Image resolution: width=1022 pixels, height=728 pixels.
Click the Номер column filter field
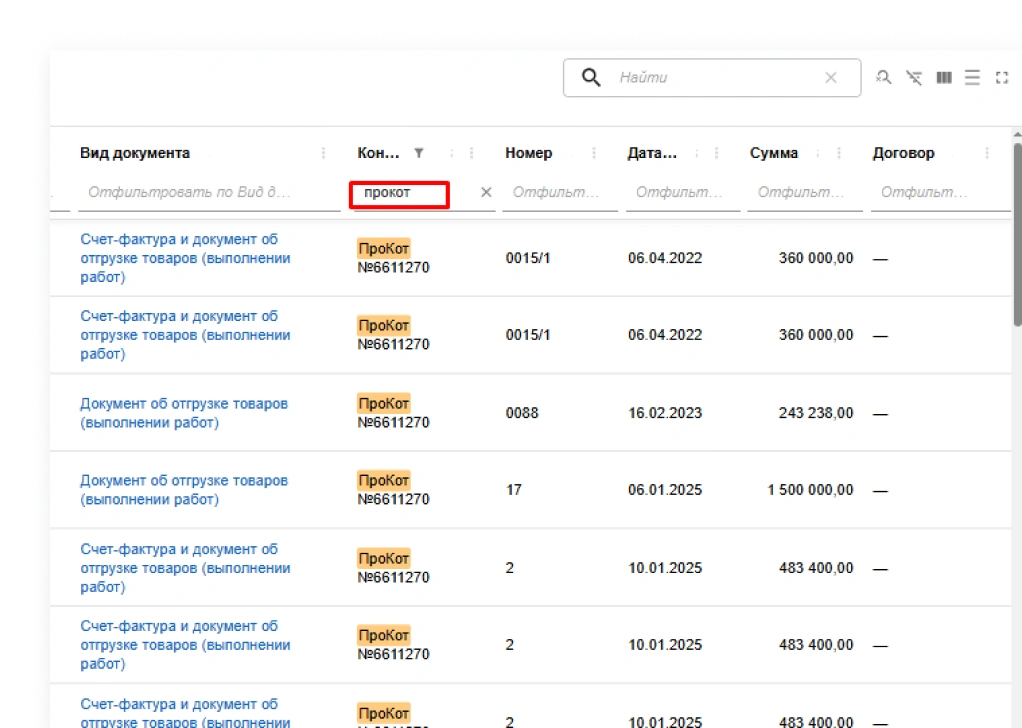tap(560, 192)
